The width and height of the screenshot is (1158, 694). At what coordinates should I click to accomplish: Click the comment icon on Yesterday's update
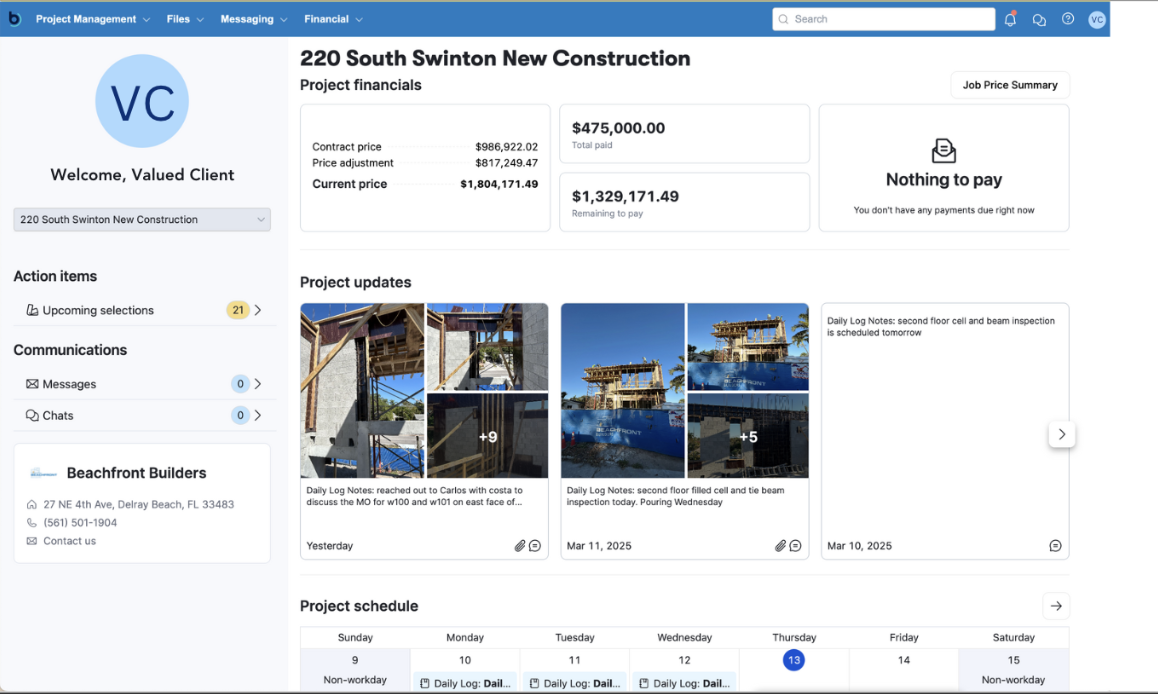(535, 546)
